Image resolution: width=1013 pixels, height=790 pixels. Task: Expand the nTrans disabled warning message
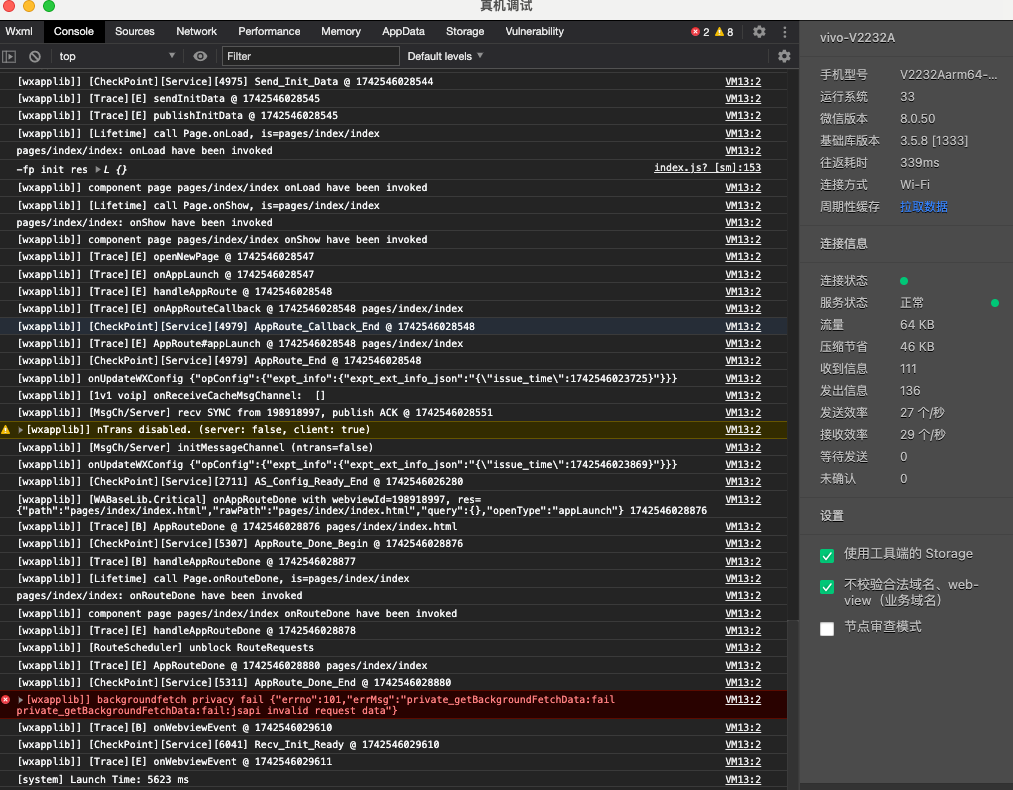pos(21,430)
